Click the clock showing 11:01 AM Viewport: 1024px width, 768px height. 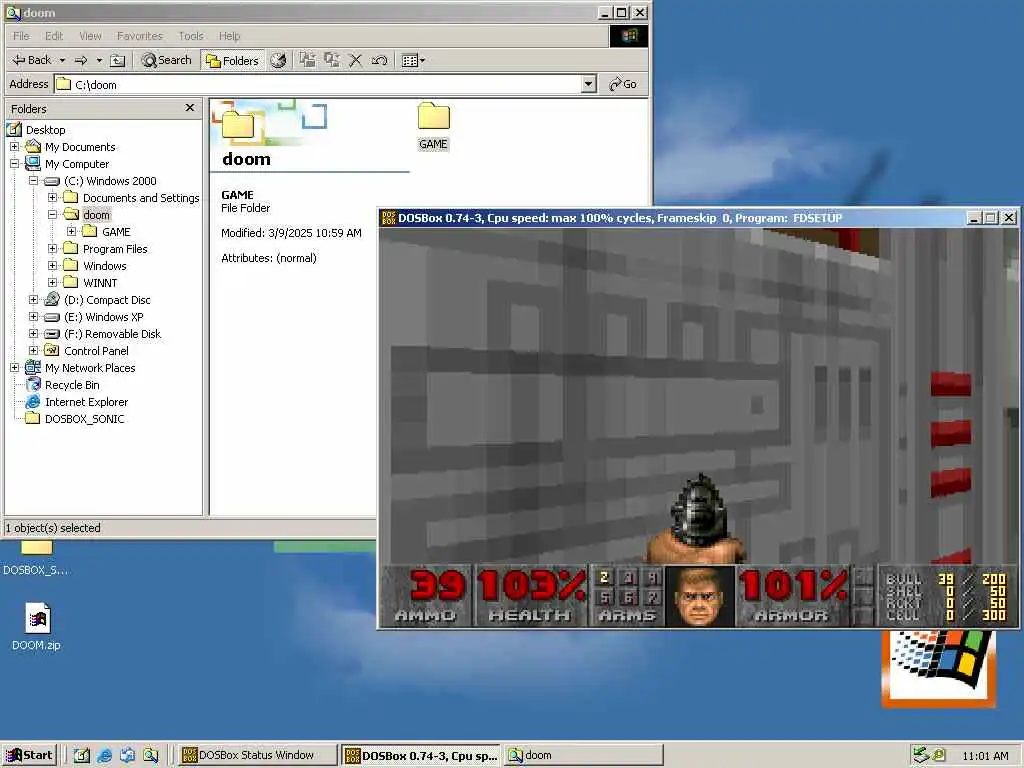tap(985, 756)
